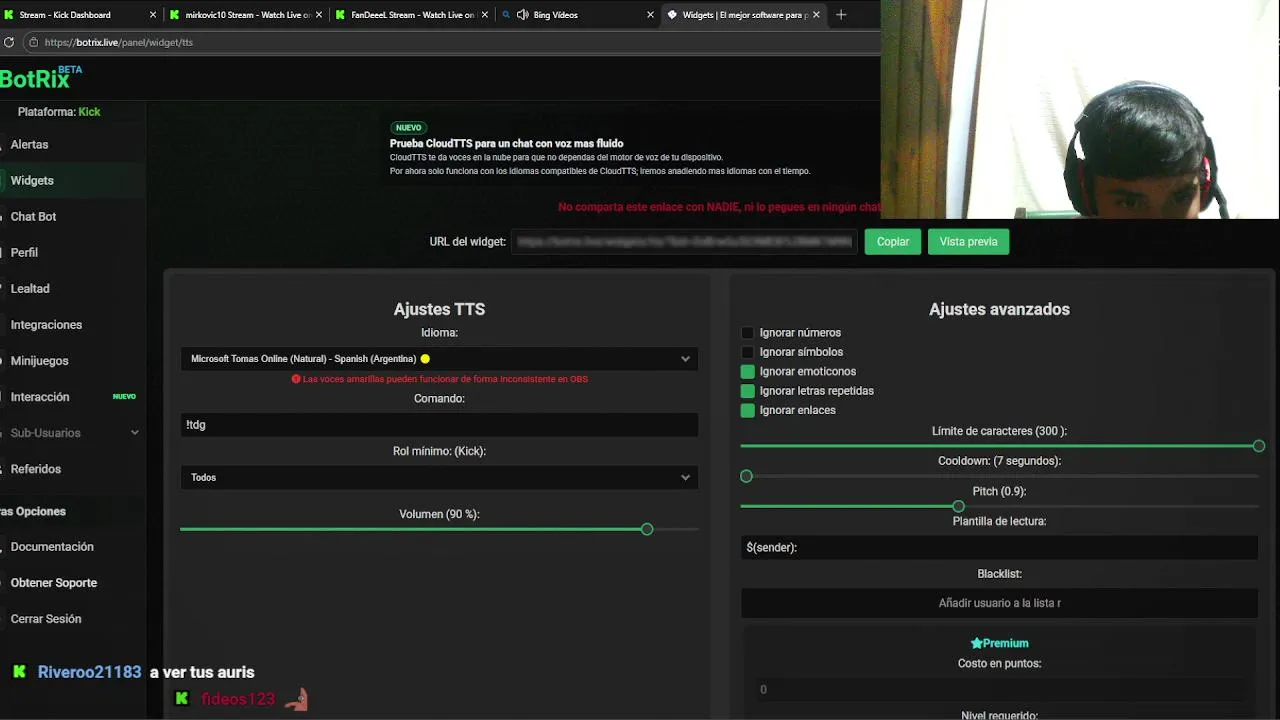Click the Blacklist add user field
The height and width of the screenshot is (720, 1280).
(999, 603)
